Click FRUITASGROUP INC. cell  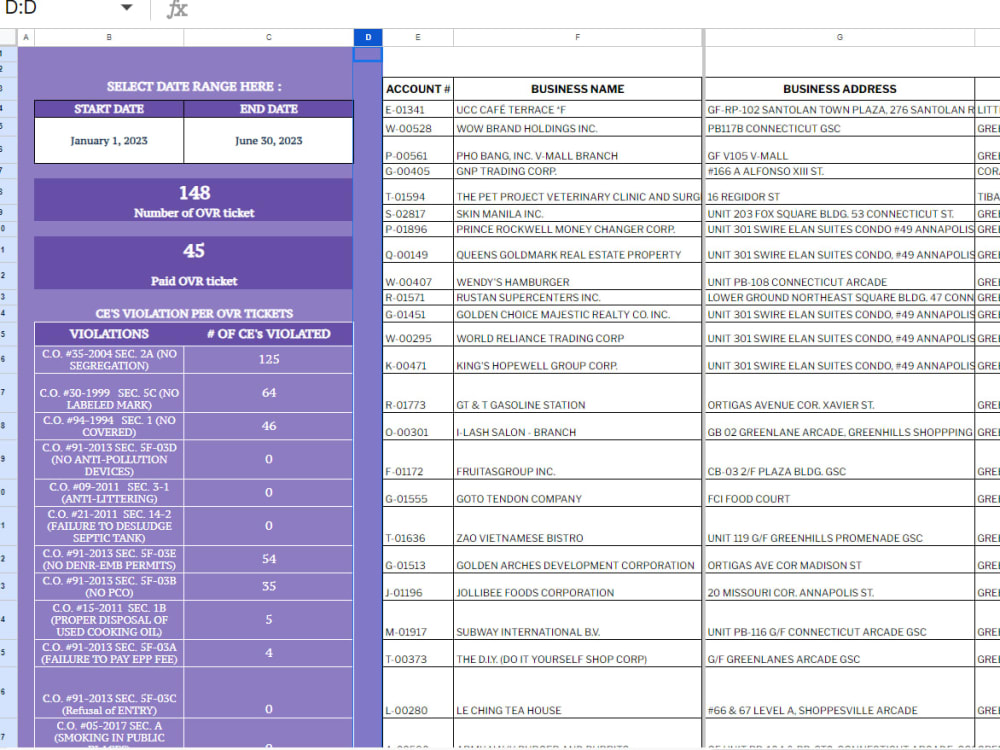pyautogui.click(x=578, y=460)
